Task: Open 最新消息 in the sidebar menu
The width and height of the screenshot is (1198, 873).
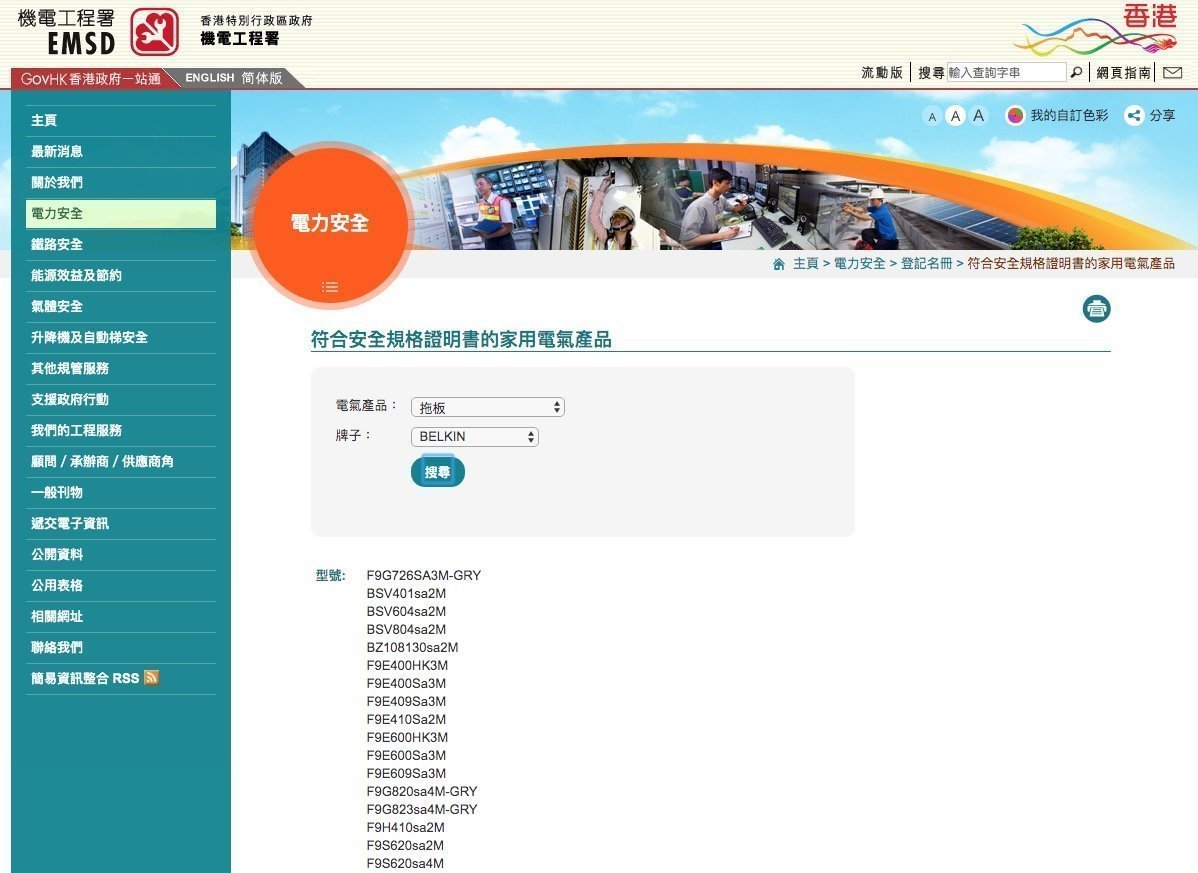Action: click(x=121, y=152)
